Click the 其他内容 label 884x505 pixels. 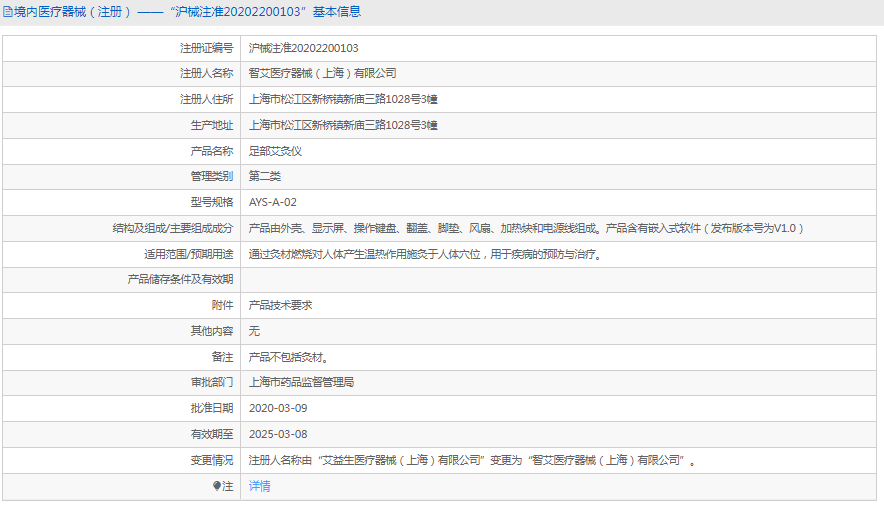(211, 331)
